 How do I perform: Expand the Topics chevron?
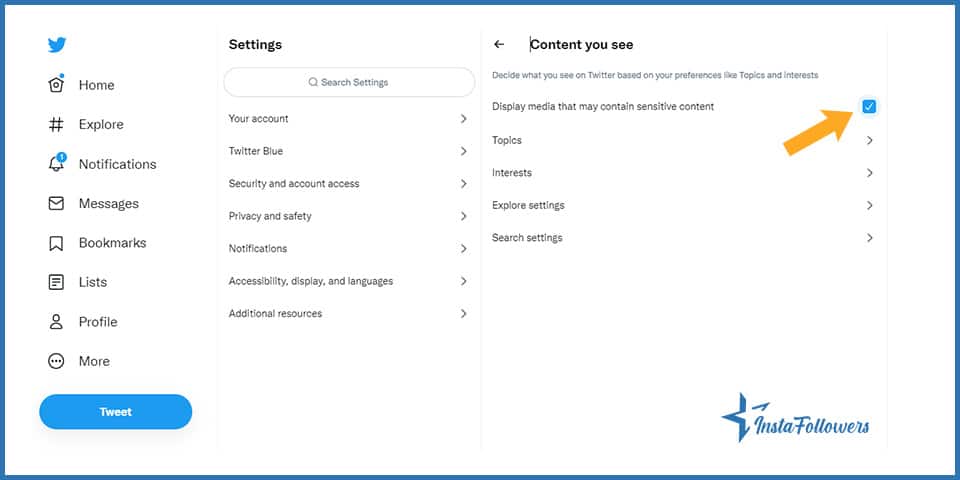click(869, 140)
